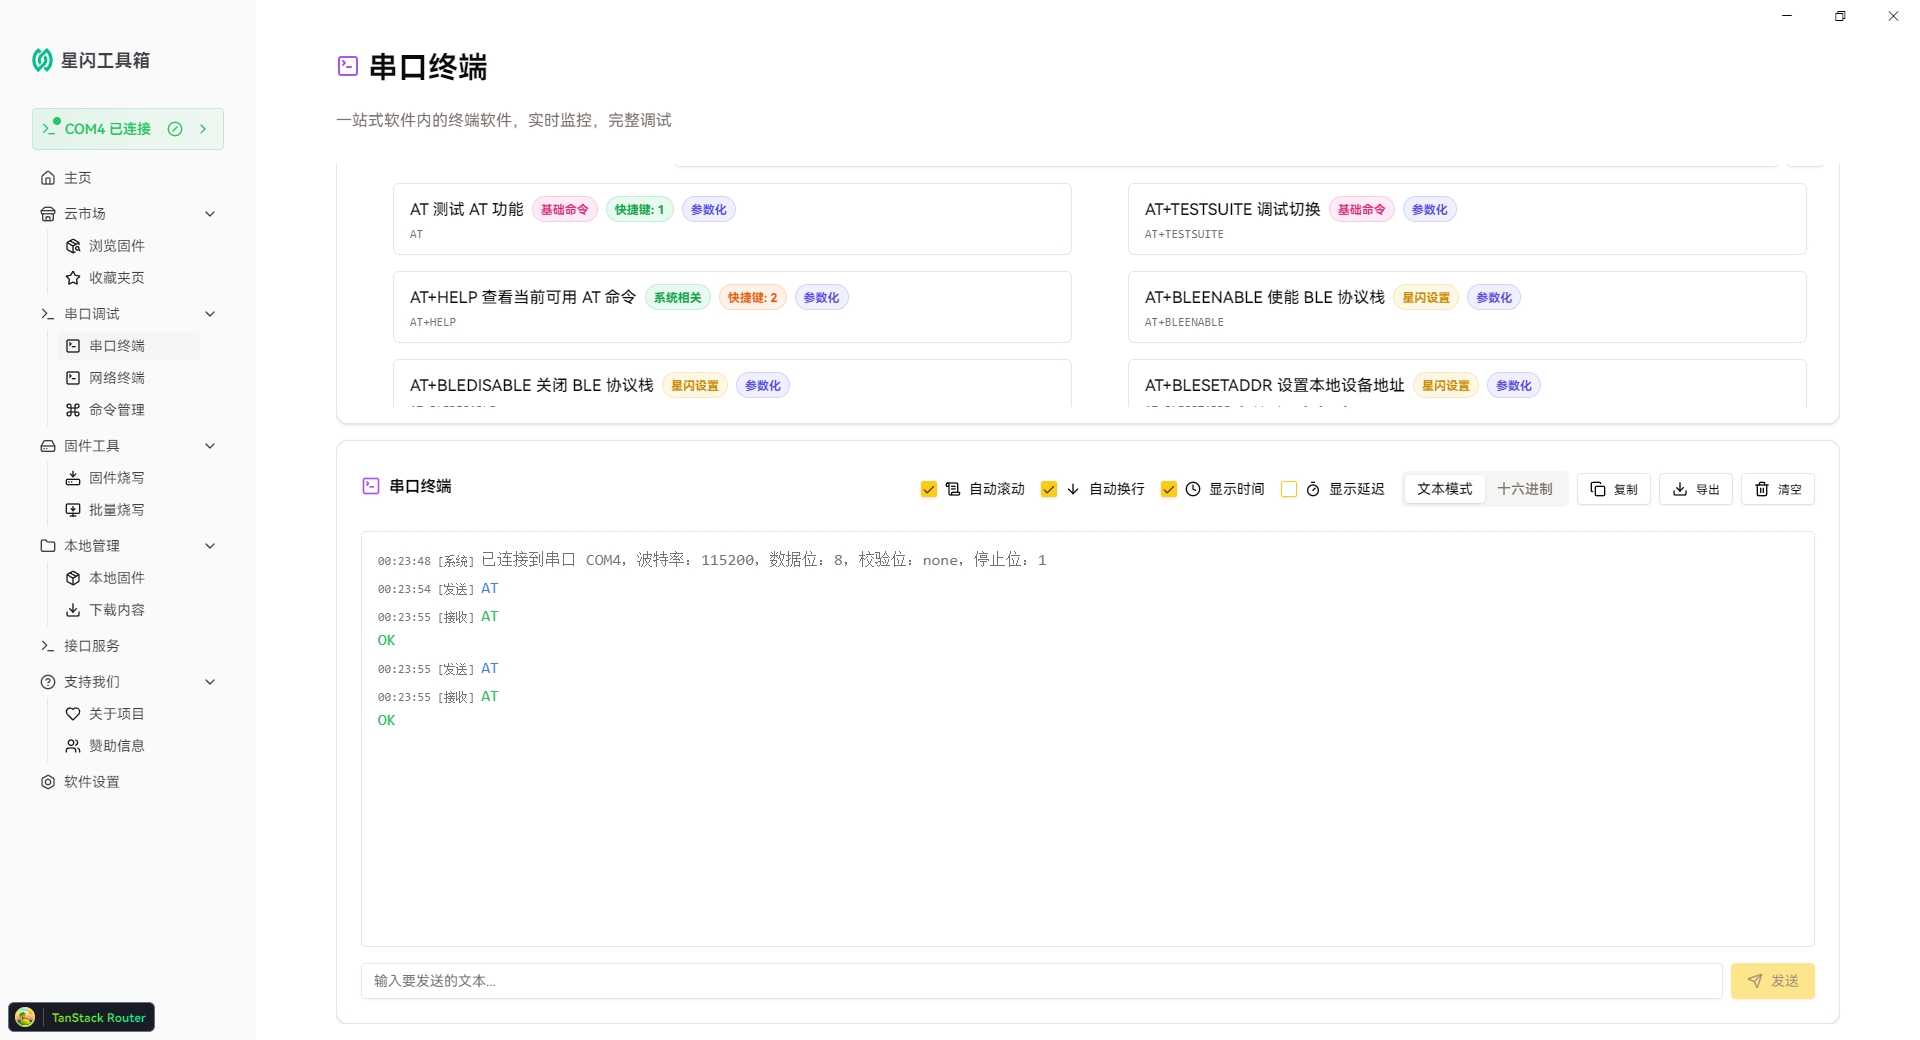Open the COM4 connection arrow chevron

(x=203, y=129)
